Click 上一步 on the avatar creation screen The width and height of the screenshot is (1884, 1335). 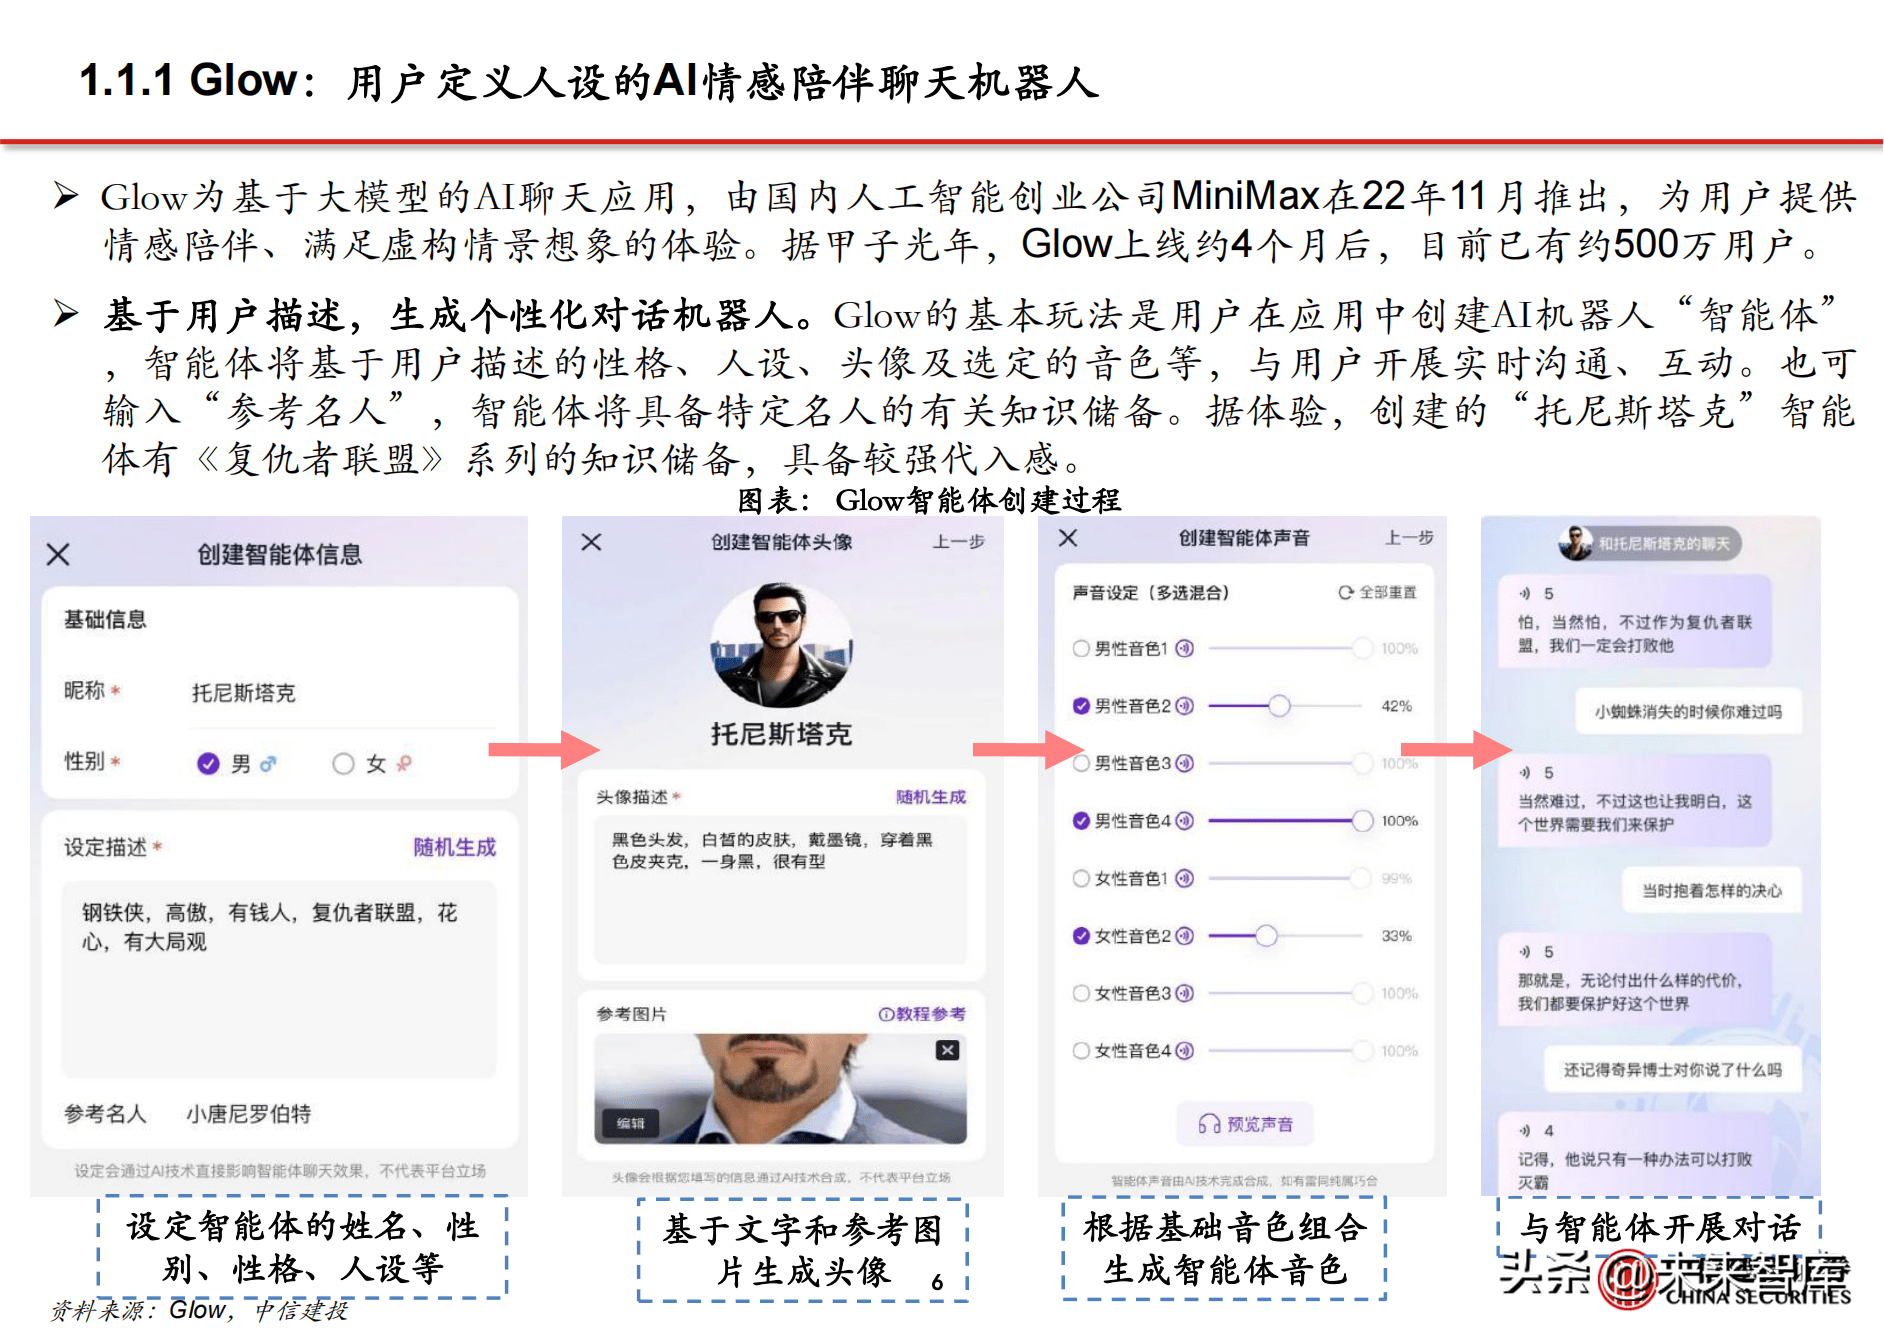[958, 542]
